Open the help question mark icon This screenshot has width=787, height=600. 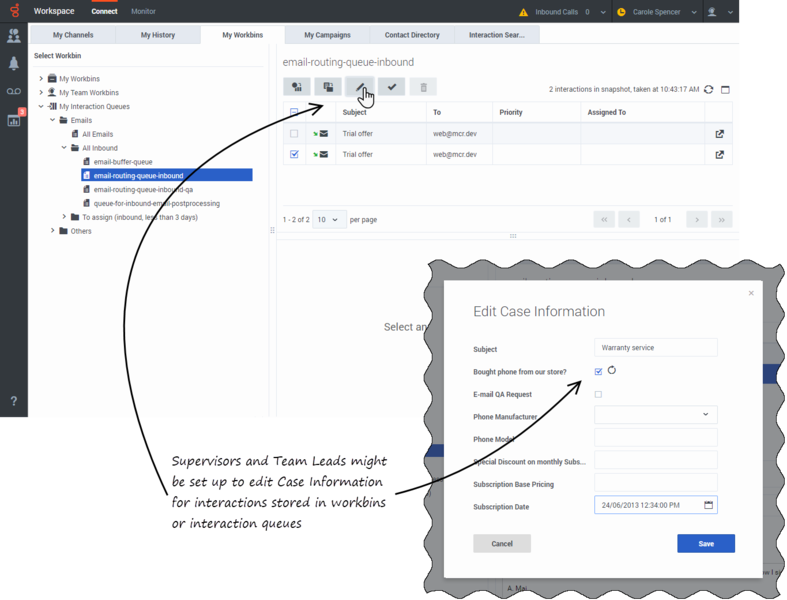point(14,401)
